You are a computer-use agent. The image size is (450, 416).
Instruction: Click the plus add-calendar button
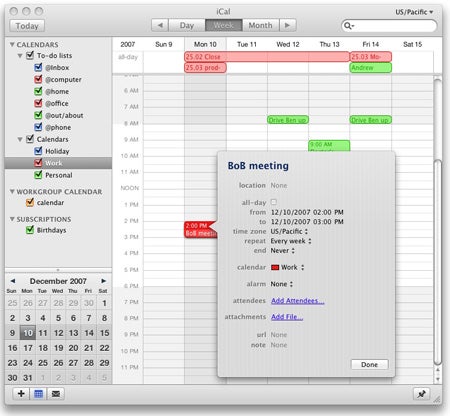pyautogui.click(x=21, y=394)
